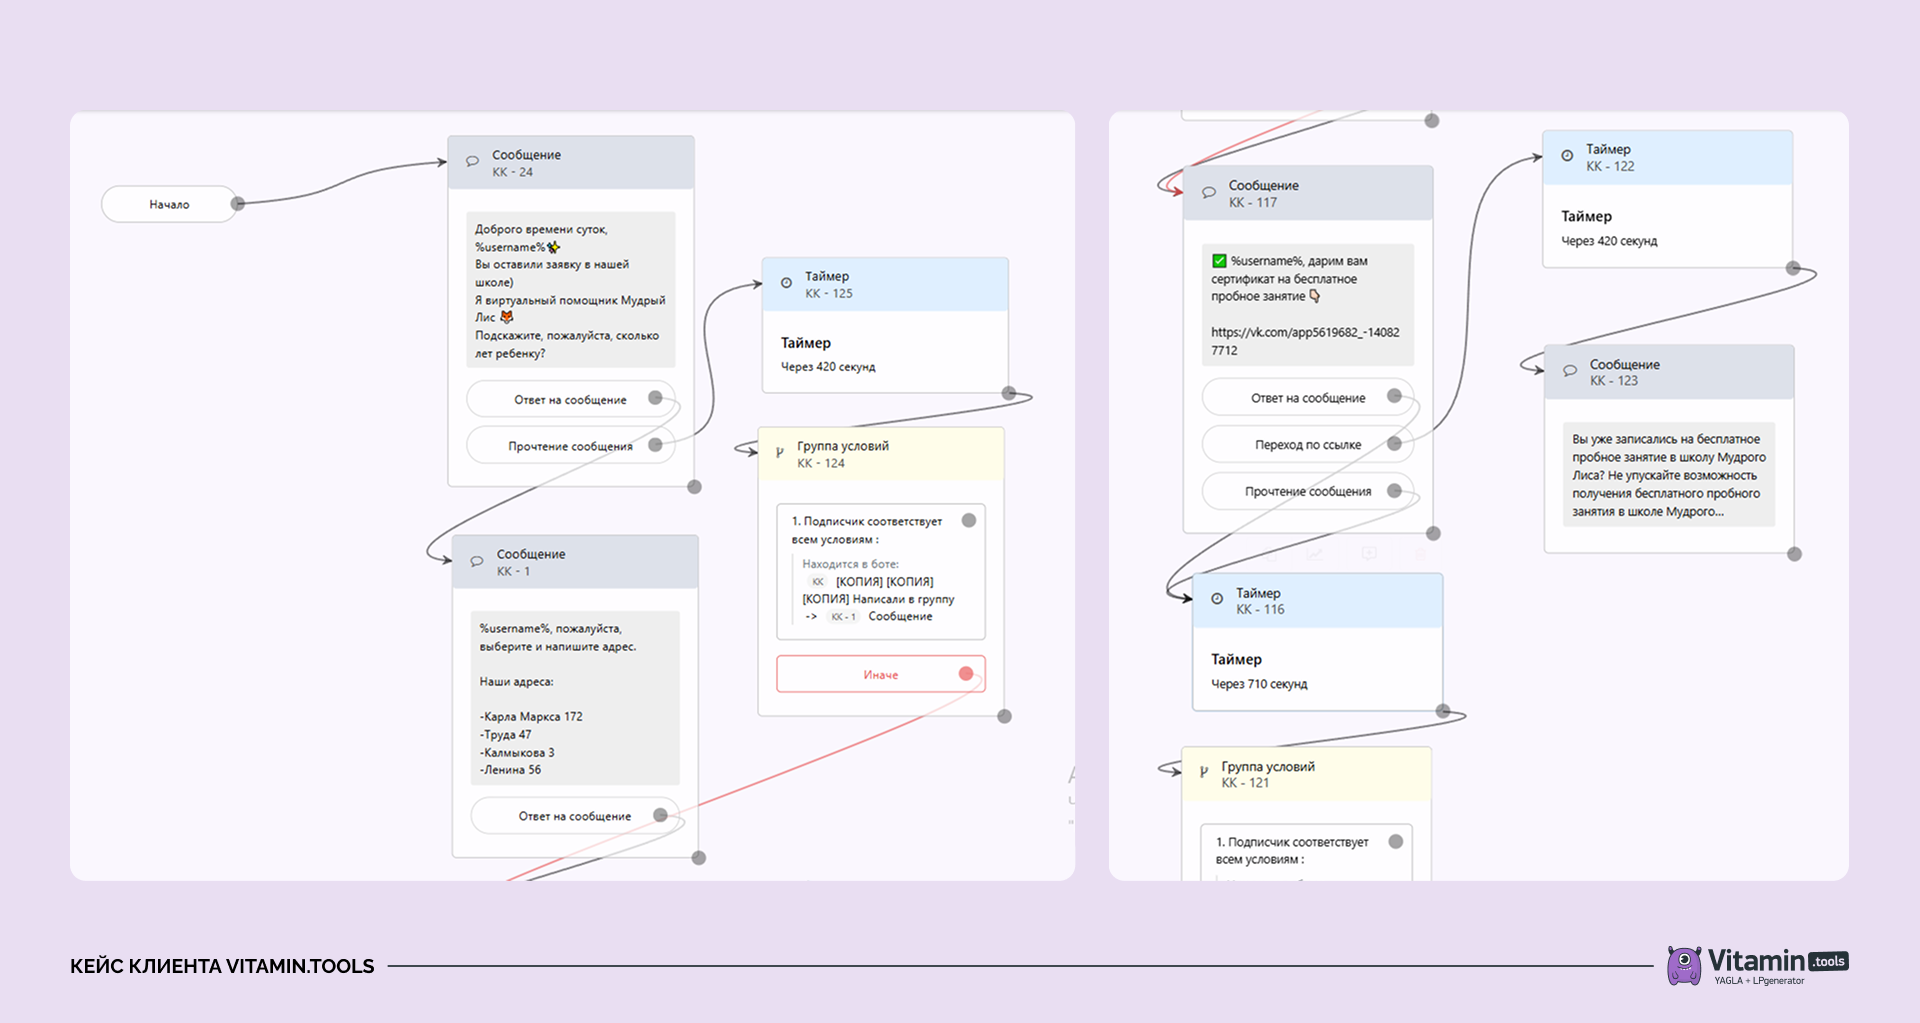Click the clock icon on Таймер KK - 125
This screenshot has width=1920, height=1023.
(786, 283)
